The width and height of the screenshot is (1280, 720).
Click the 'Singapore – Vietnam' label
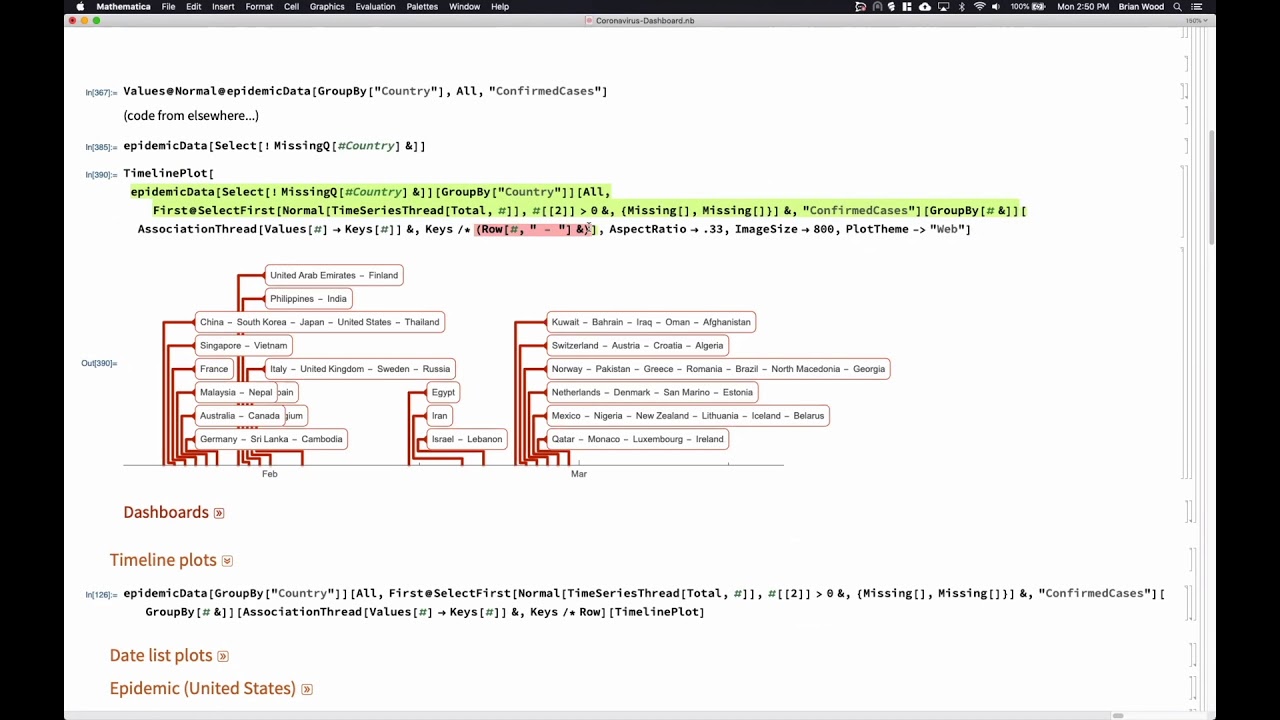point(243,345)
